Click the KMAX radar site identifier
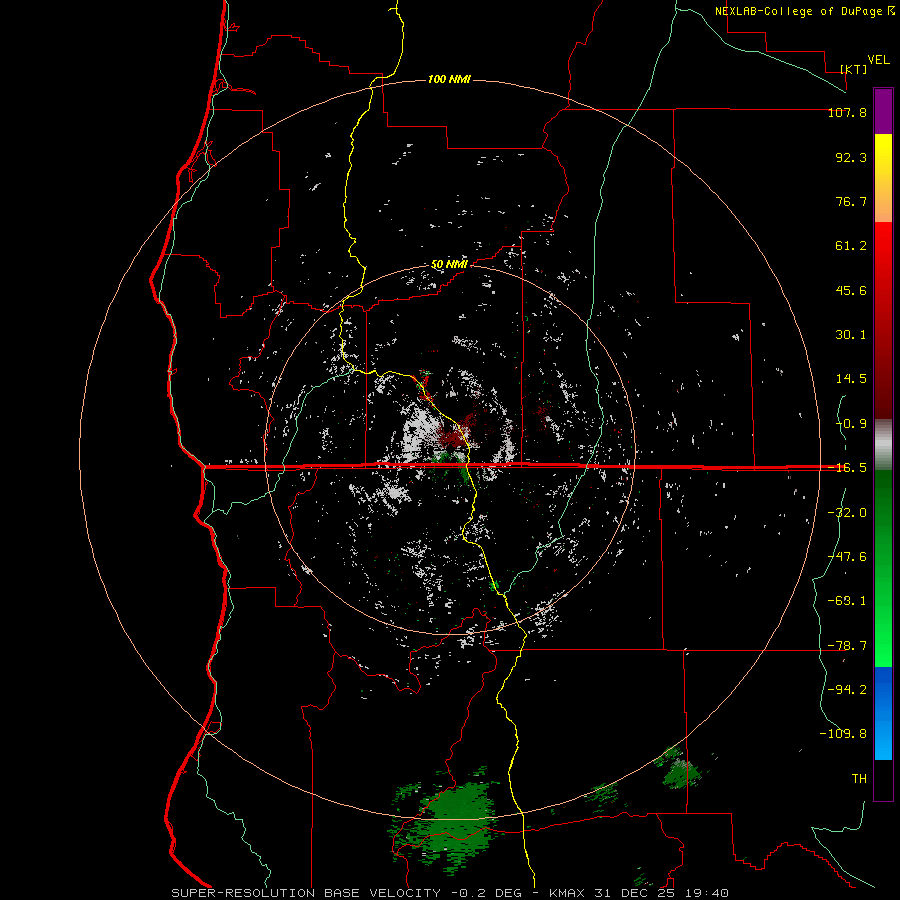This screenshot has height=900, width=900. coord(569,893)
